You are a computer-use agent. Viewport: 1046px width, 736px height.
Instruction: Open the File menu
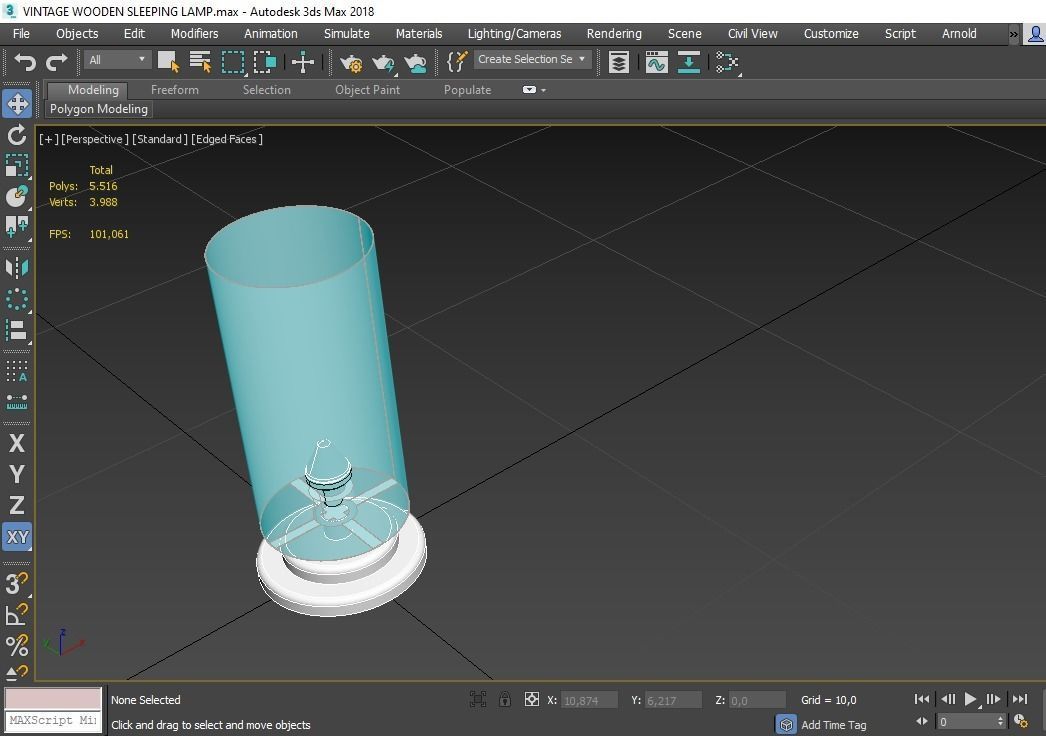(21, 33)
